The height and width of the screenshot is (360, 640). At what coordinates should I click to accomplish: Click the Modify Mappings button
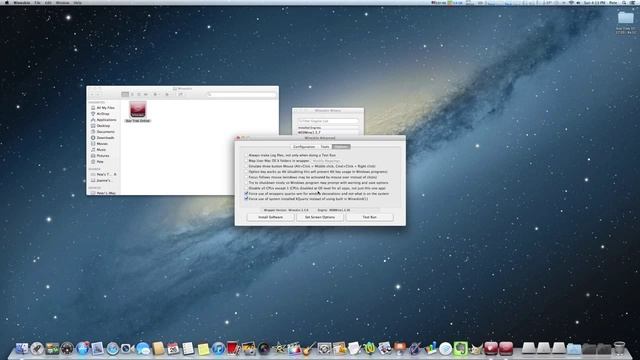point(326,161)
